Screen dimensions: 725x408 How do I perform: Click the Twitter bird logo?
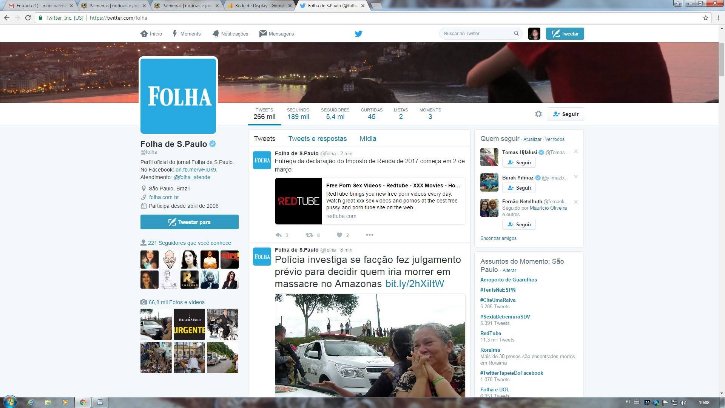tap(358, 34)
